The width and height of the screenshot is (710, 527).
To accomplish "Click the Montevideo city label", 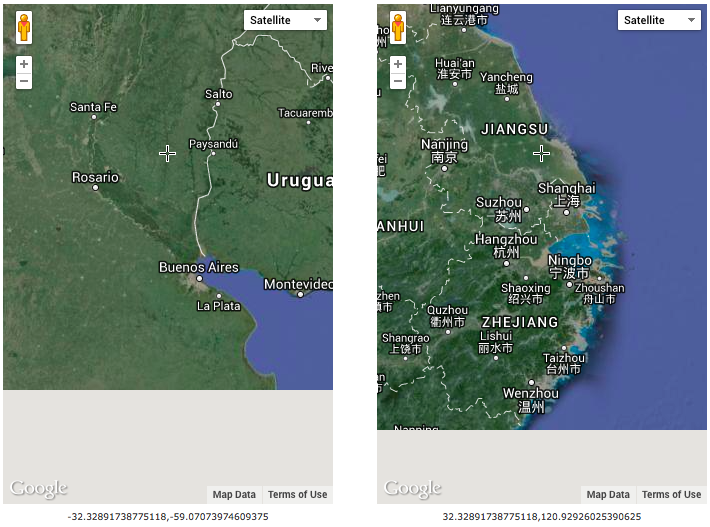I will point(298,285).
